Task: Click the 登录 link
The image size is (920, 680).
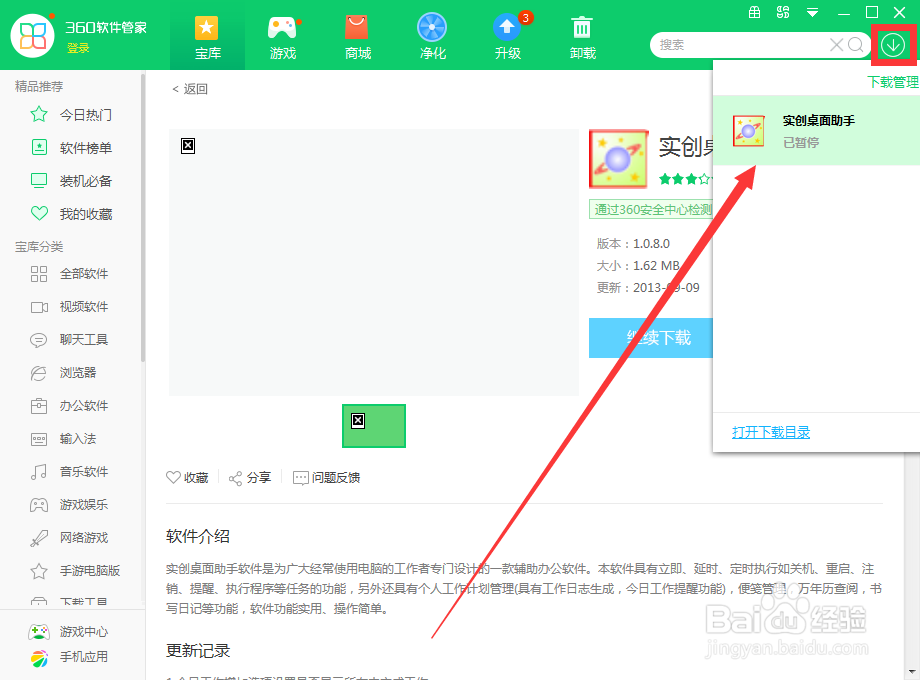Action: coord(78,48)
